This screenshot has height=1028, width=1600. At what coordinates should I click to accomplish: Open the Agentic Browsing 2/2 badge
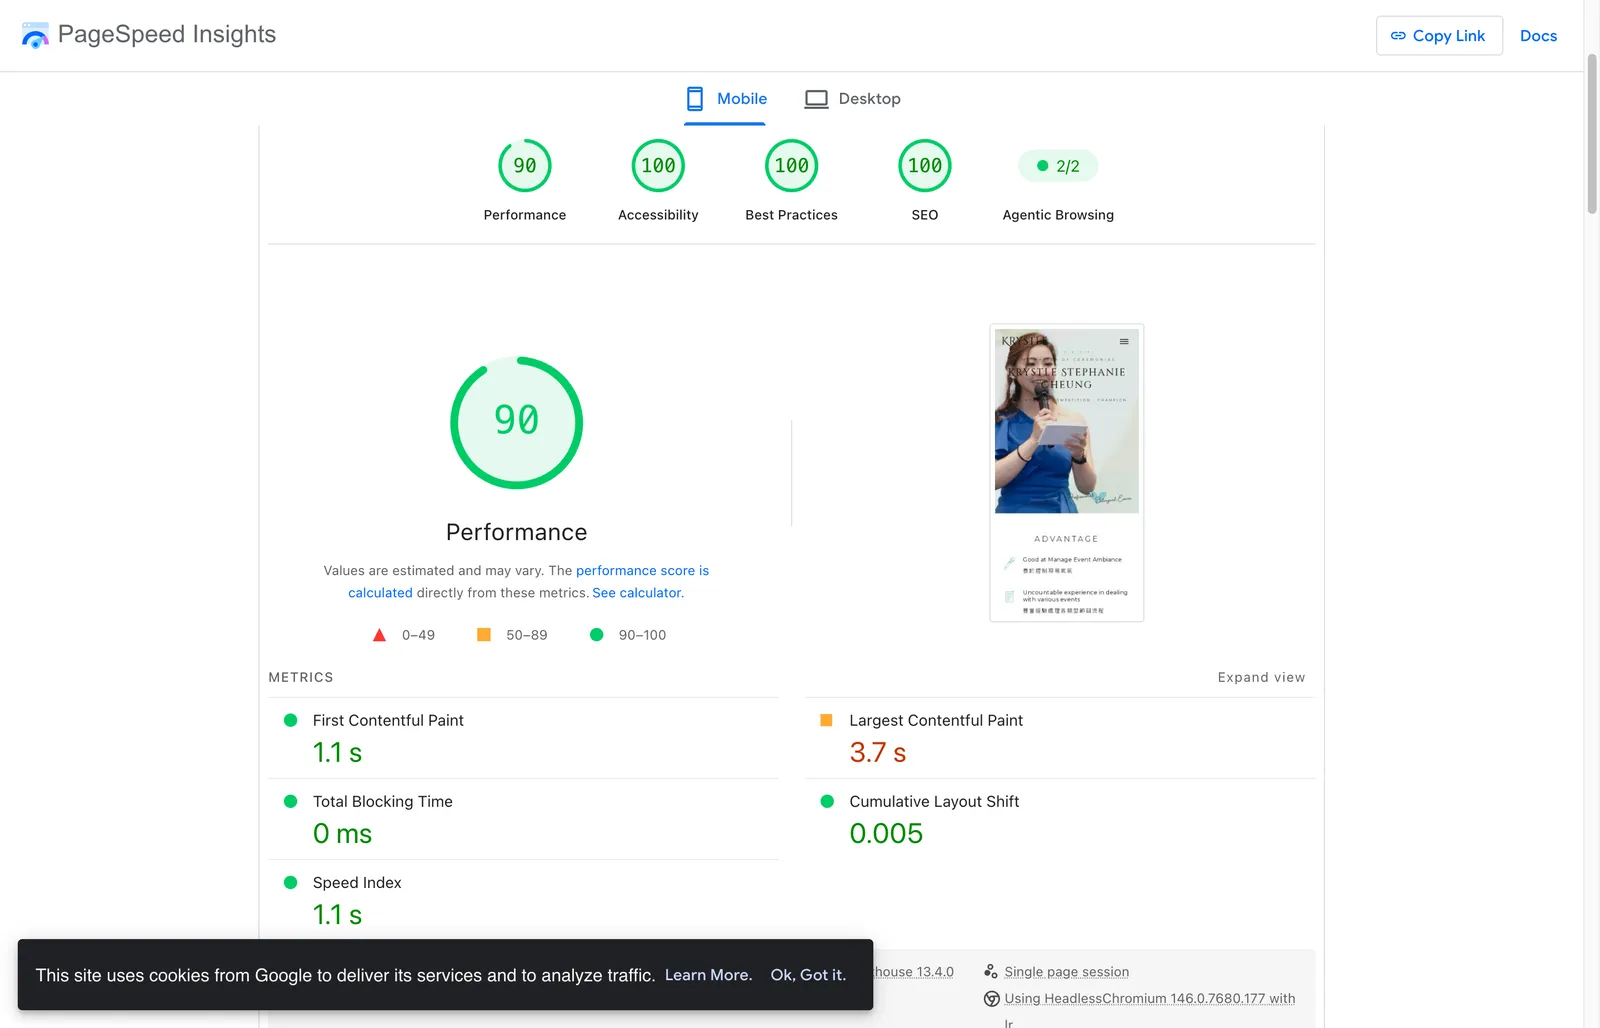pyautogui.click(x=1058, y=166)
